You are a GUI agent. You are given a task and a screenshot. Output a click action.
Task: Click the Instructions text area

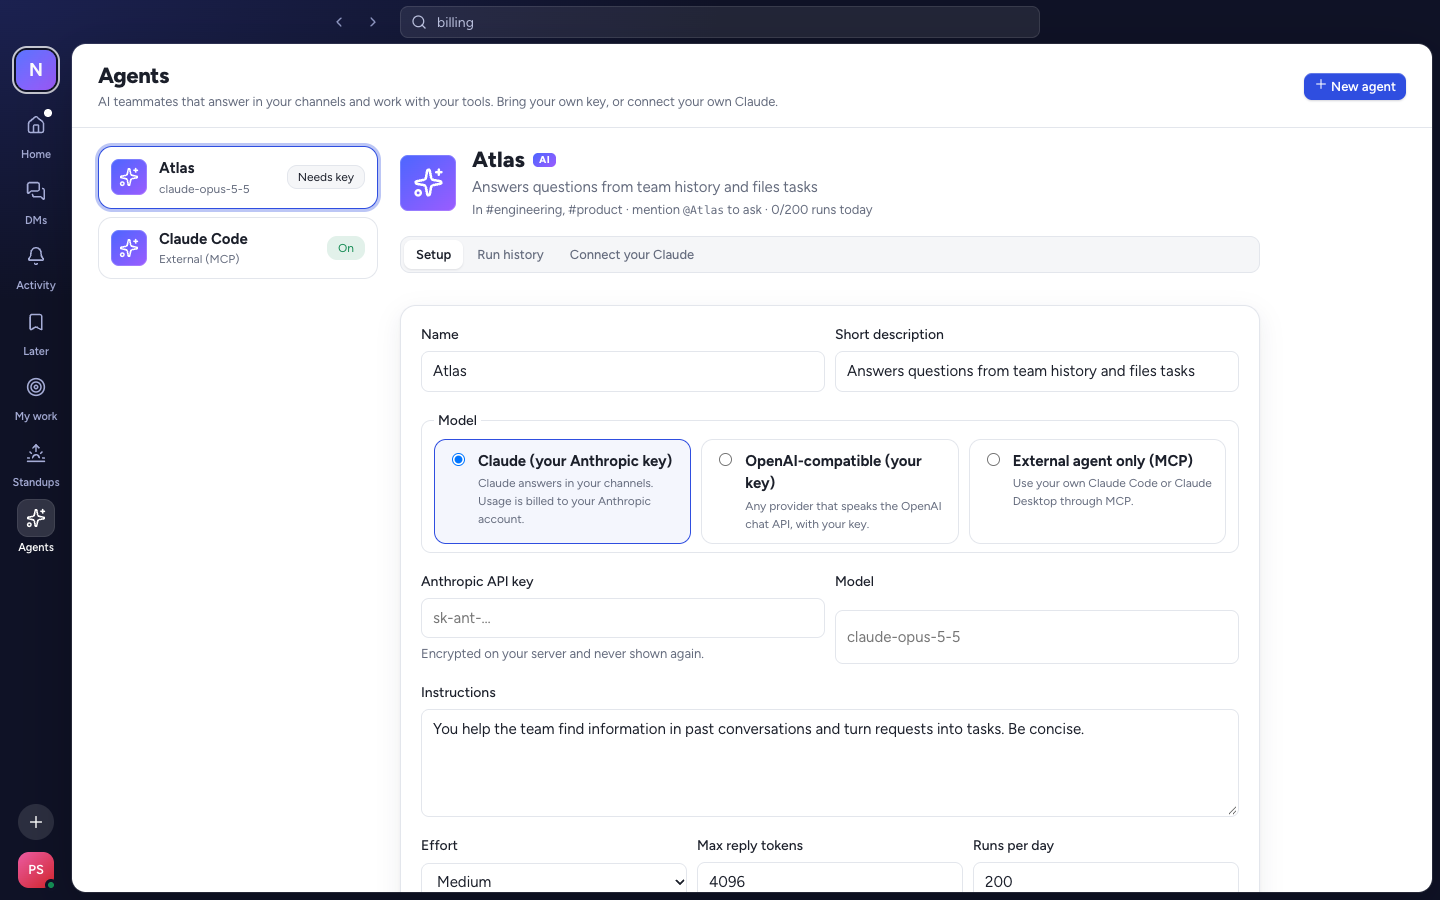pos(830,763)
